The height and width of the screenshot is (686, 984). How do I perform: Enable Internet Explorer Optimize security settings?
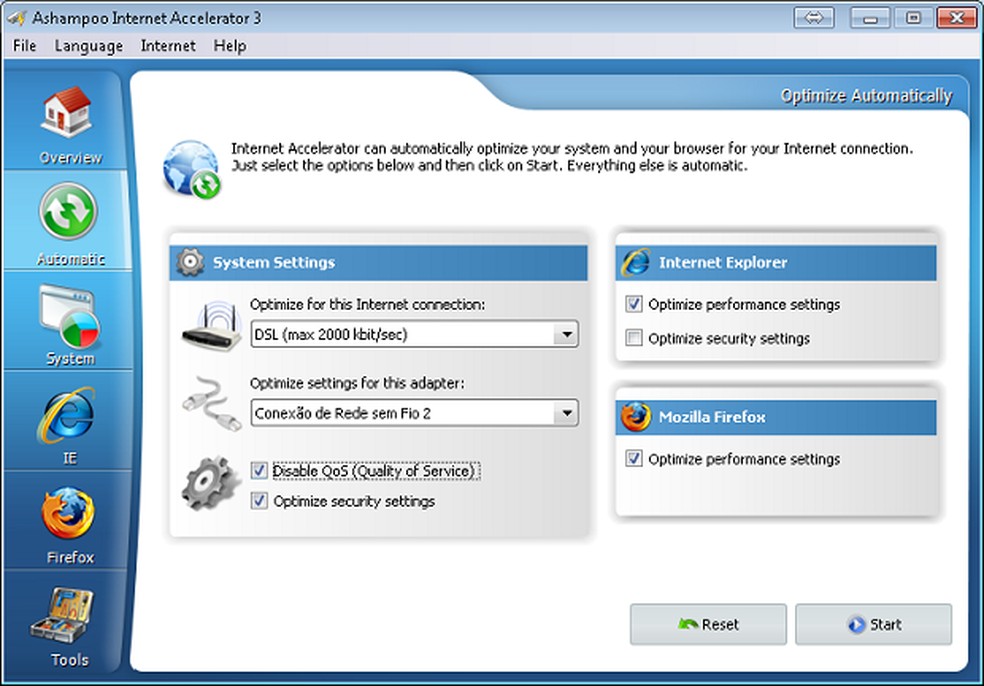pos(634,338)
